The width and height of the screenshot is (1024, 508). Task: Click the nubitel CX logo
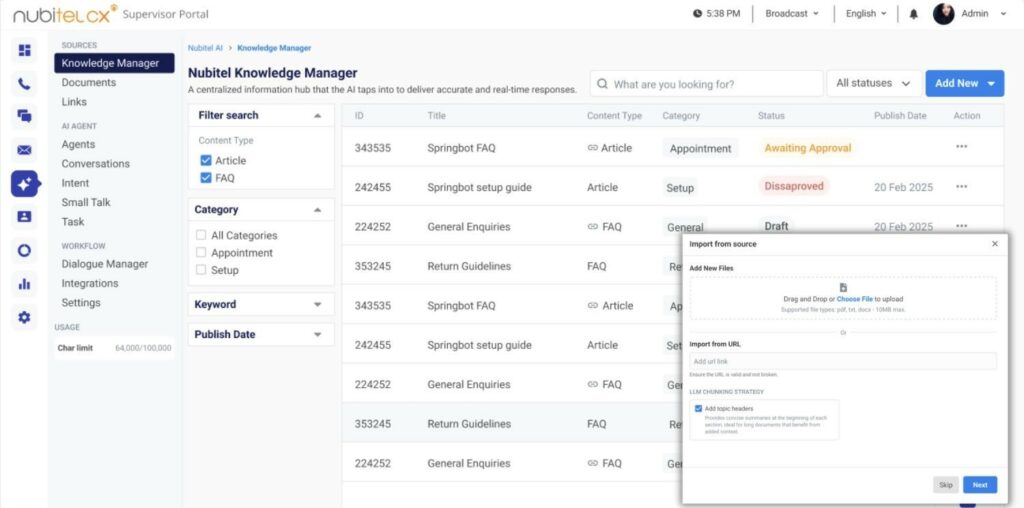[x=65, y=14]
